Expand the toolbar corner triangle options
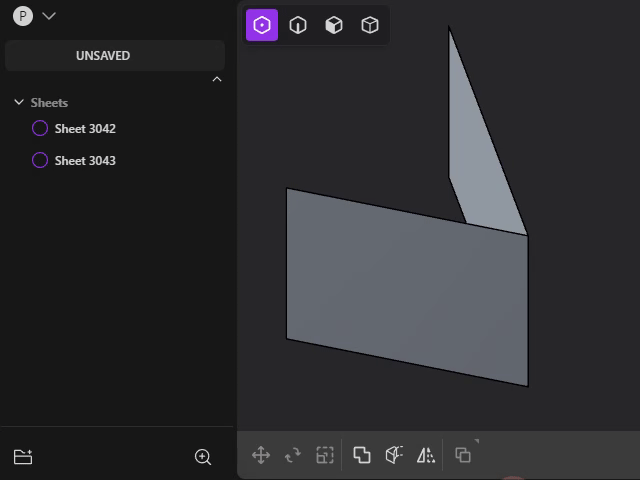This screenshot has width=640, height=480. pyautogui.click(x=477, y=441)
